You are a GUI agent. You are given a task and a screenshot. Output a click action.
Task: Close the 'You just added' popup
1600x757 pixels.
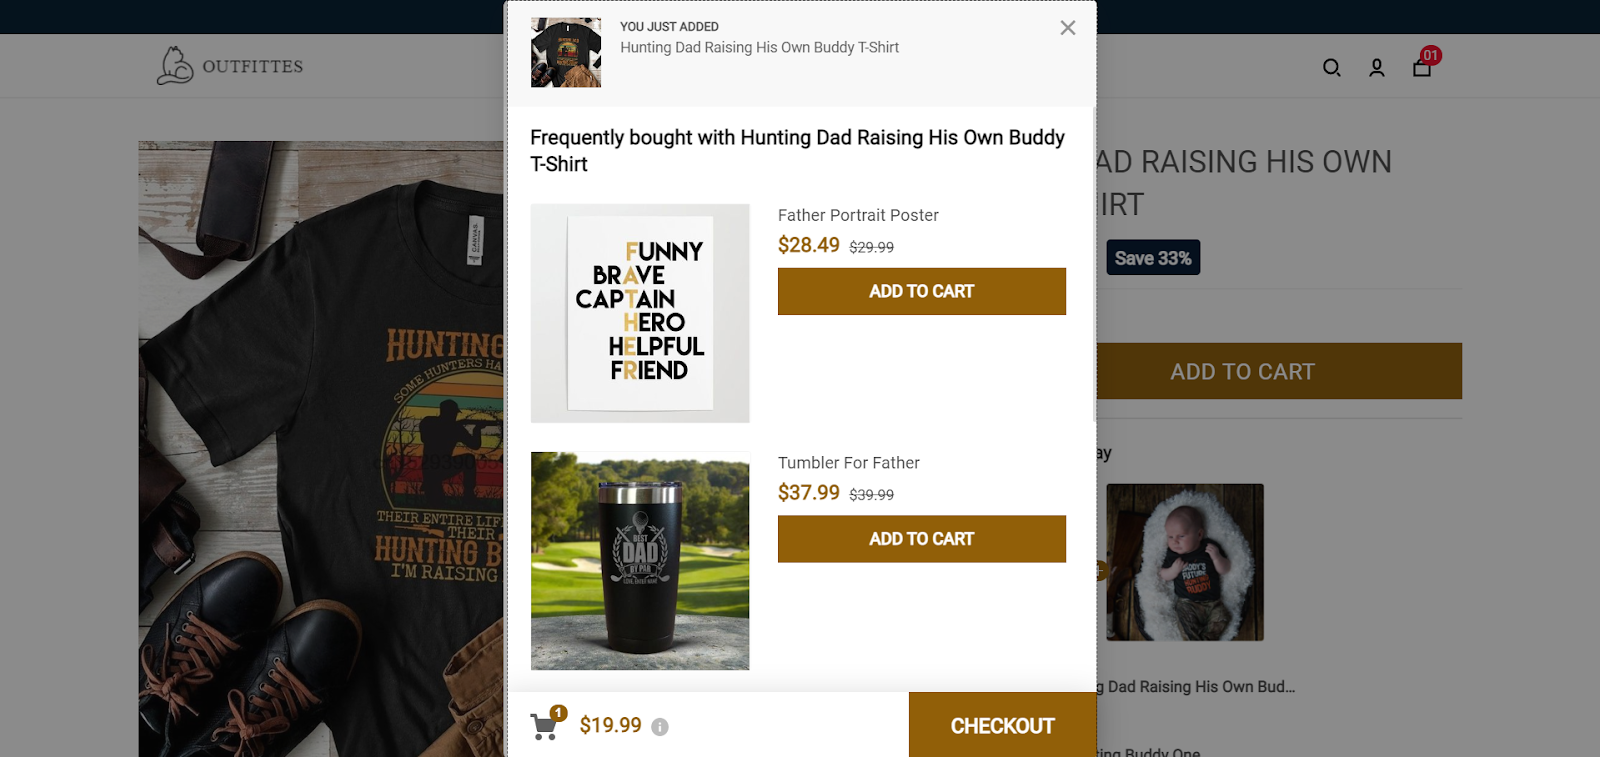click(x=1068, y=28)
